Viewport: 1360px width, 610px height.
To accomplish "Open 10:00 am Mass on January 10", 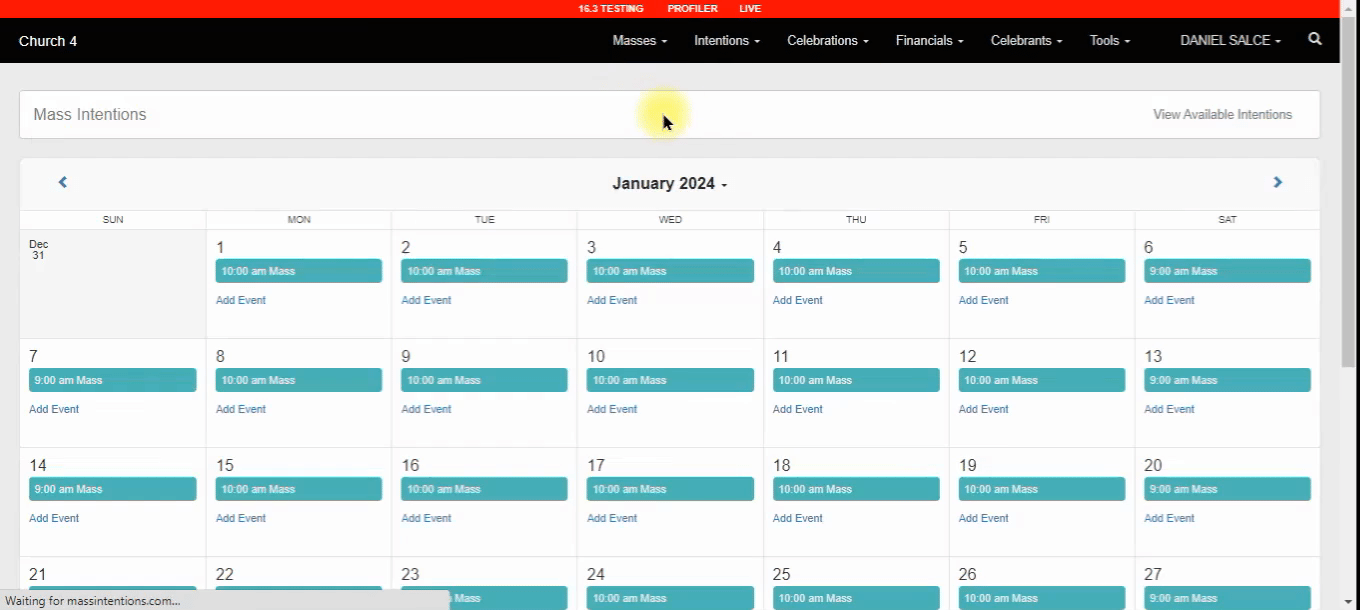I will 670,380.
